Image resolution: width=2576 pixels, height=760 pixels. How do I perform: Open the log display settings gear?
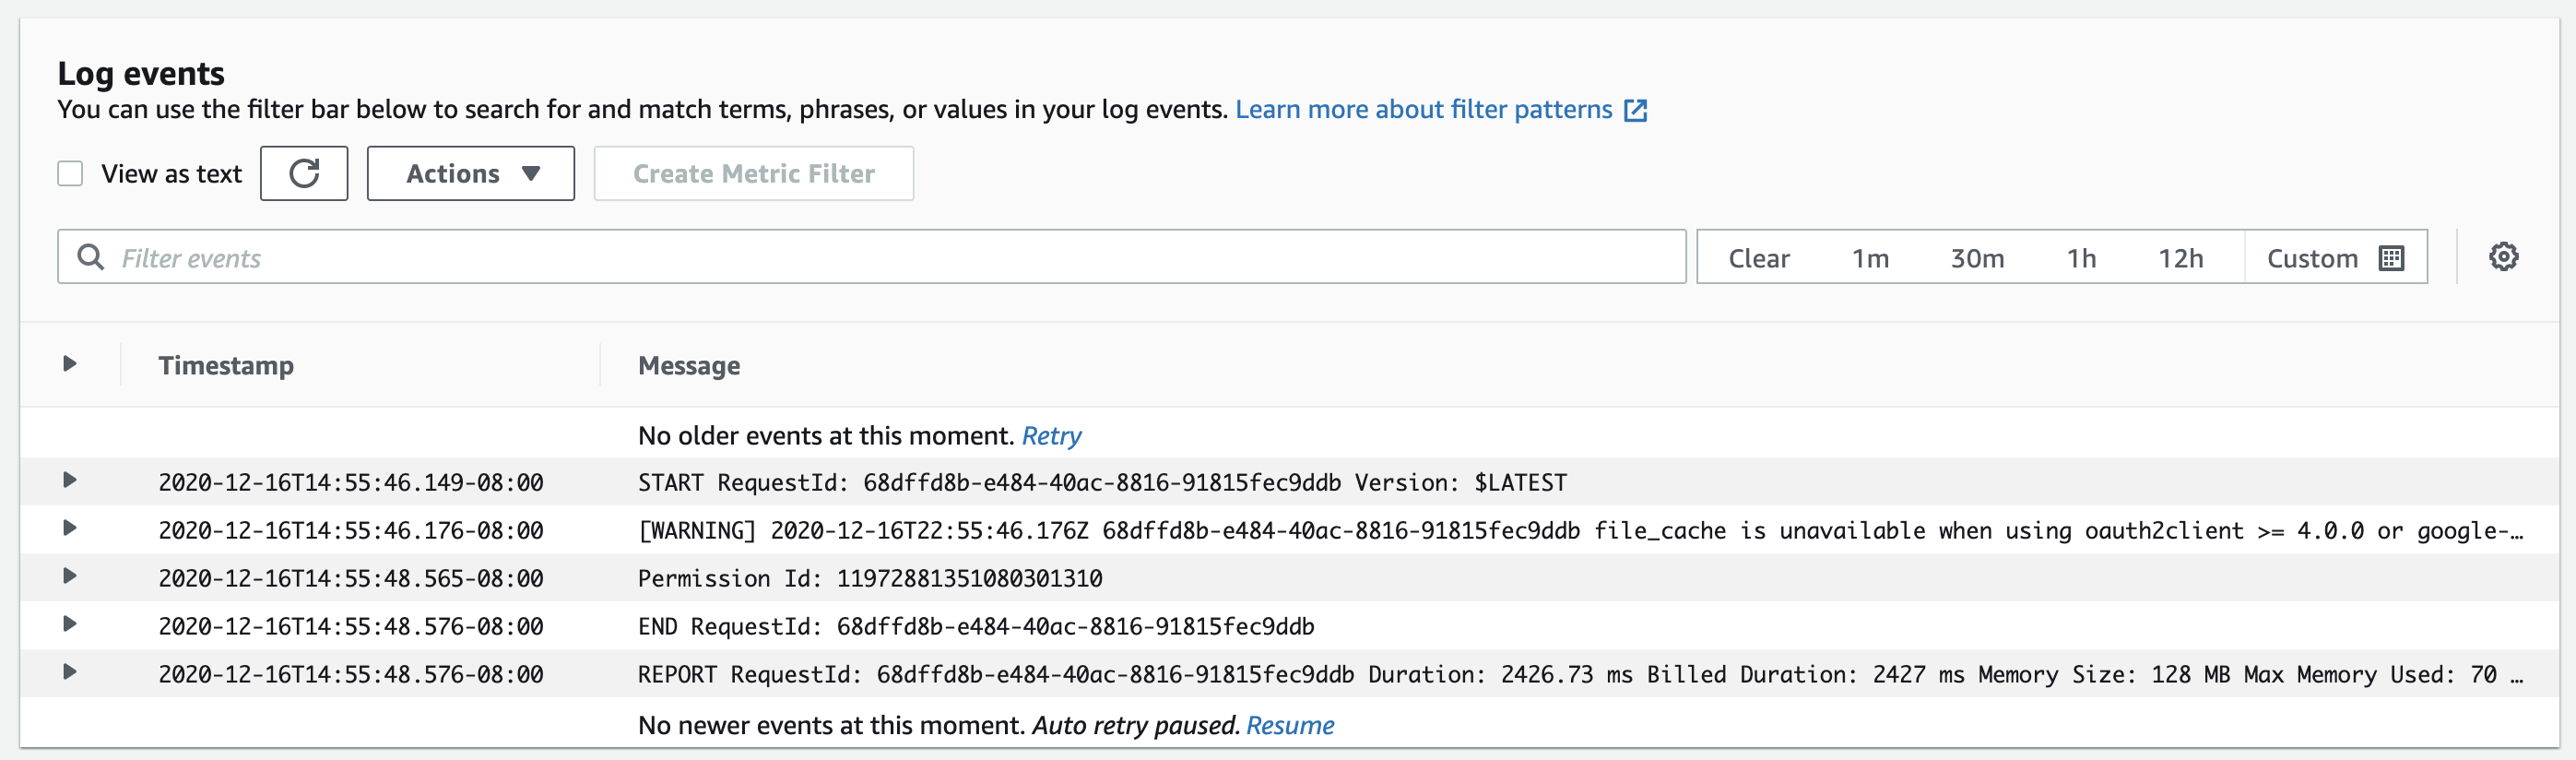2503,257
